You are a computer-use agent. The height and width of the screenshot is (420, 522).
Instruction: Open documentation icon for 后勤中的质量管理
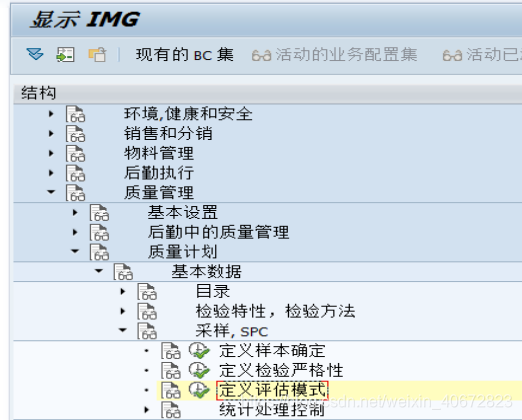click(x=99, y=232)
